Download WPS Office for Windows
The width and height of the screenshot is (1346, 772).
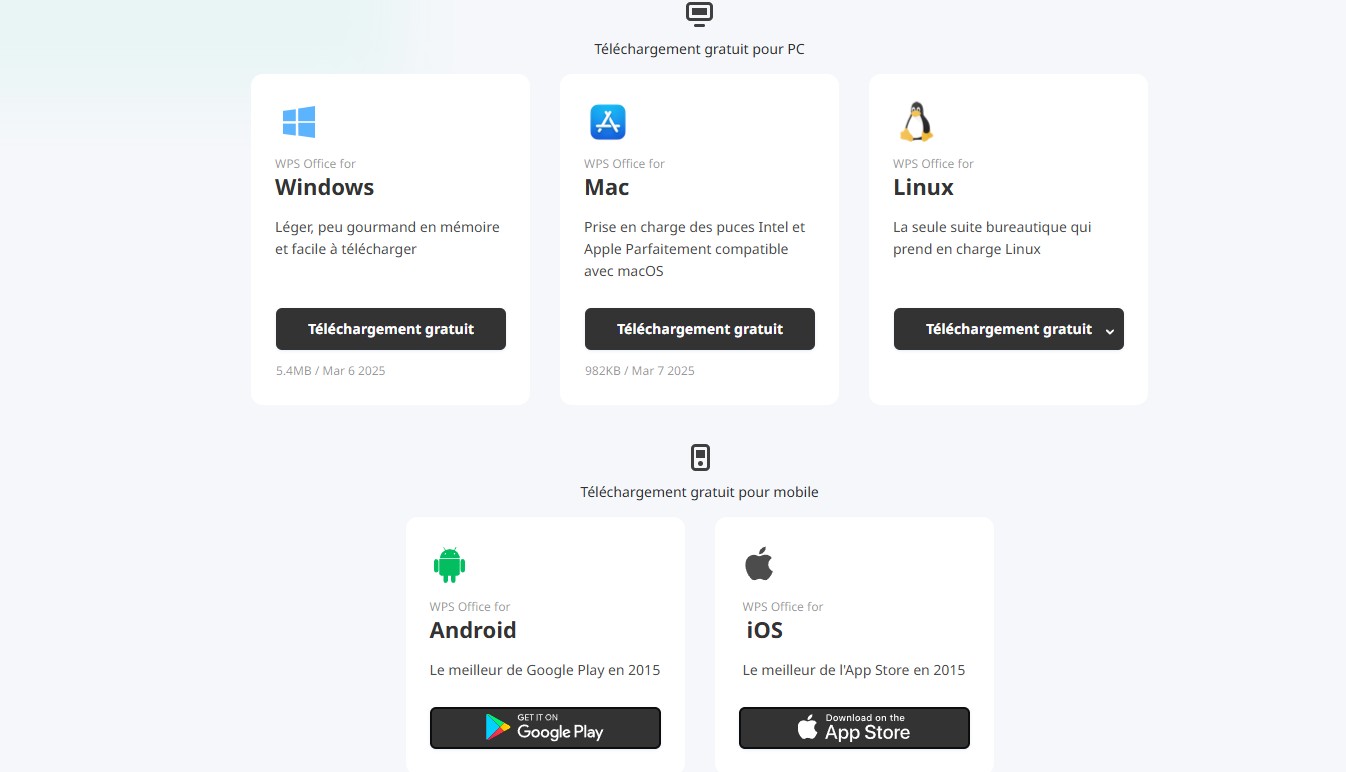[x=391, y=329]
